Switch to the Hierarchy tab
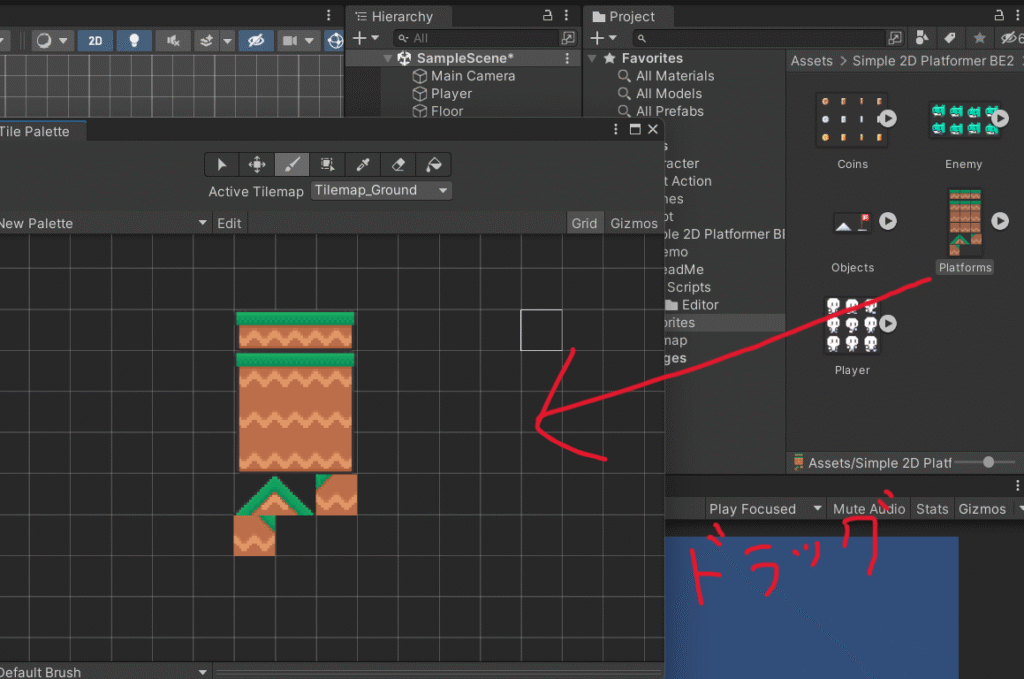This screenshot has height=679, width=1024. [x=401, y=16]
